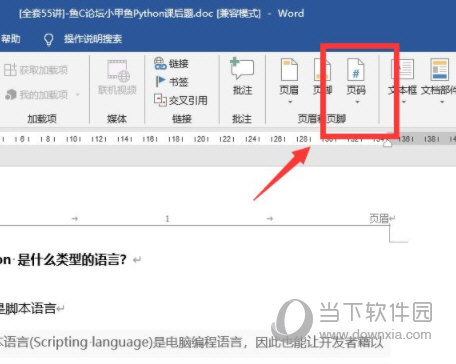Screen dimensions: 456x364
Task: Click the 页眉 header icon
Action: (x=289, y=70)
